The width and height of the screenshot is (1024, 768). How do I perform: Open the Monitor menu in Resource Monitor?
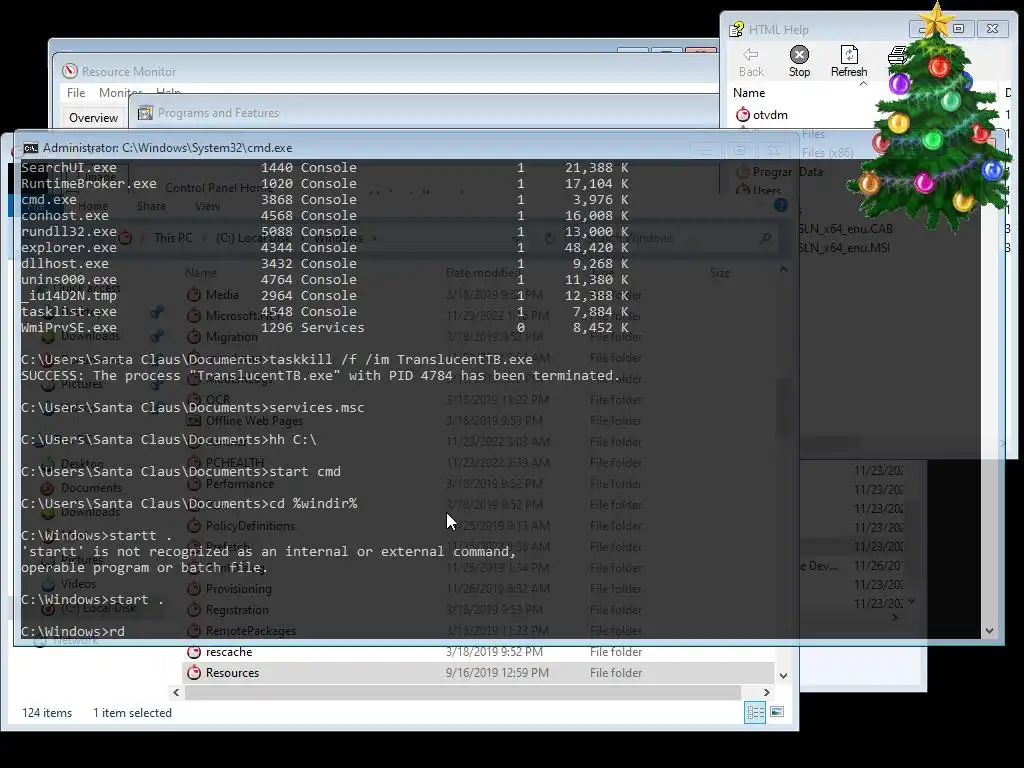point(120,93)
